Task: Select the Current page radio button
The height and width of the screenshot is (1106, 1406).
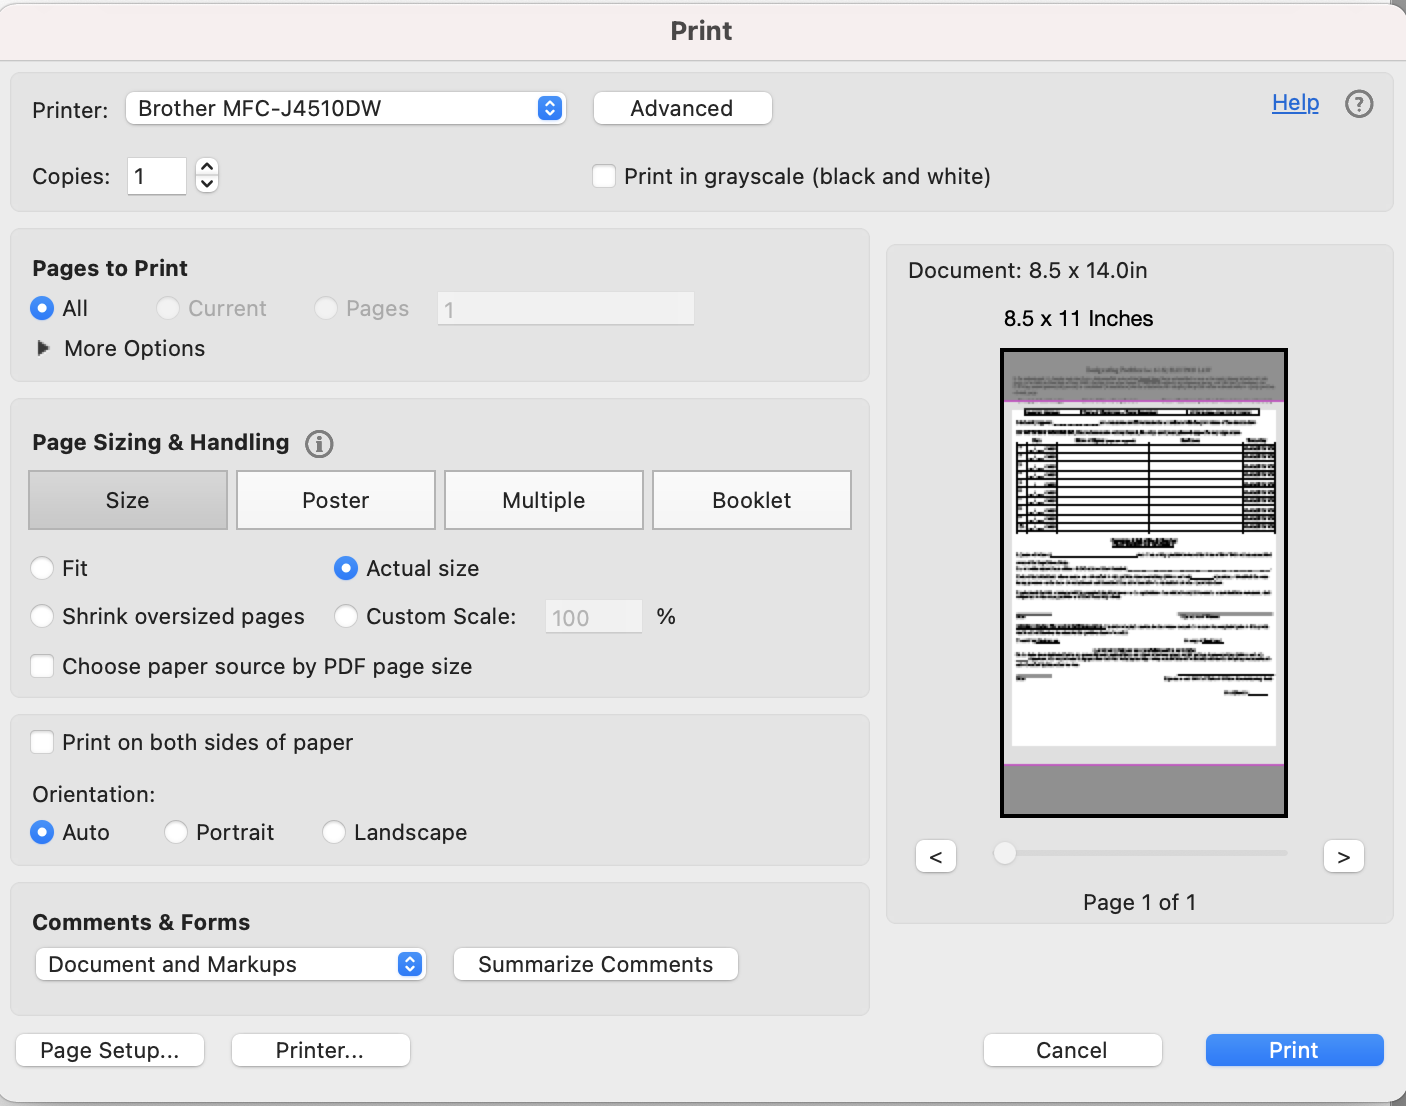Action: [x=168, y=308]
